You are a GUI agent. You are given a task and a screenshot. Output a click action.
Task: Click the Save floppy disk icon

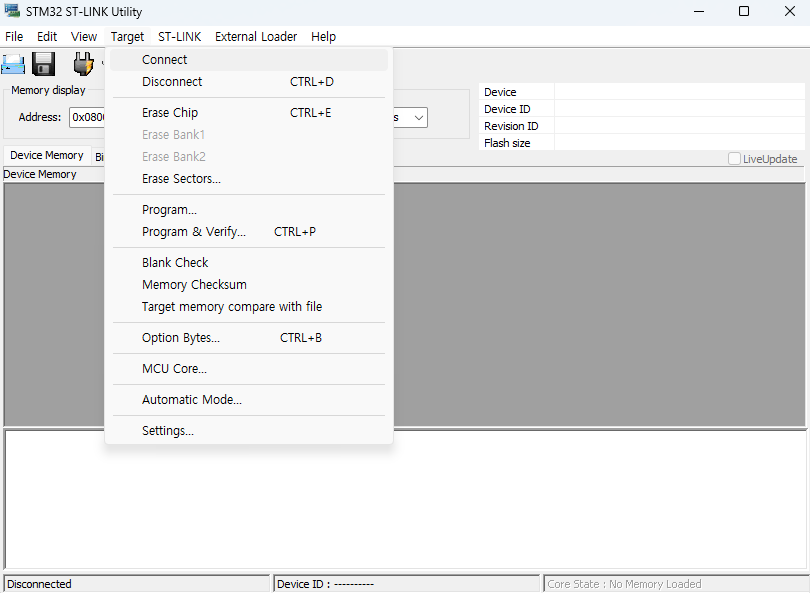tap(43, 64)
